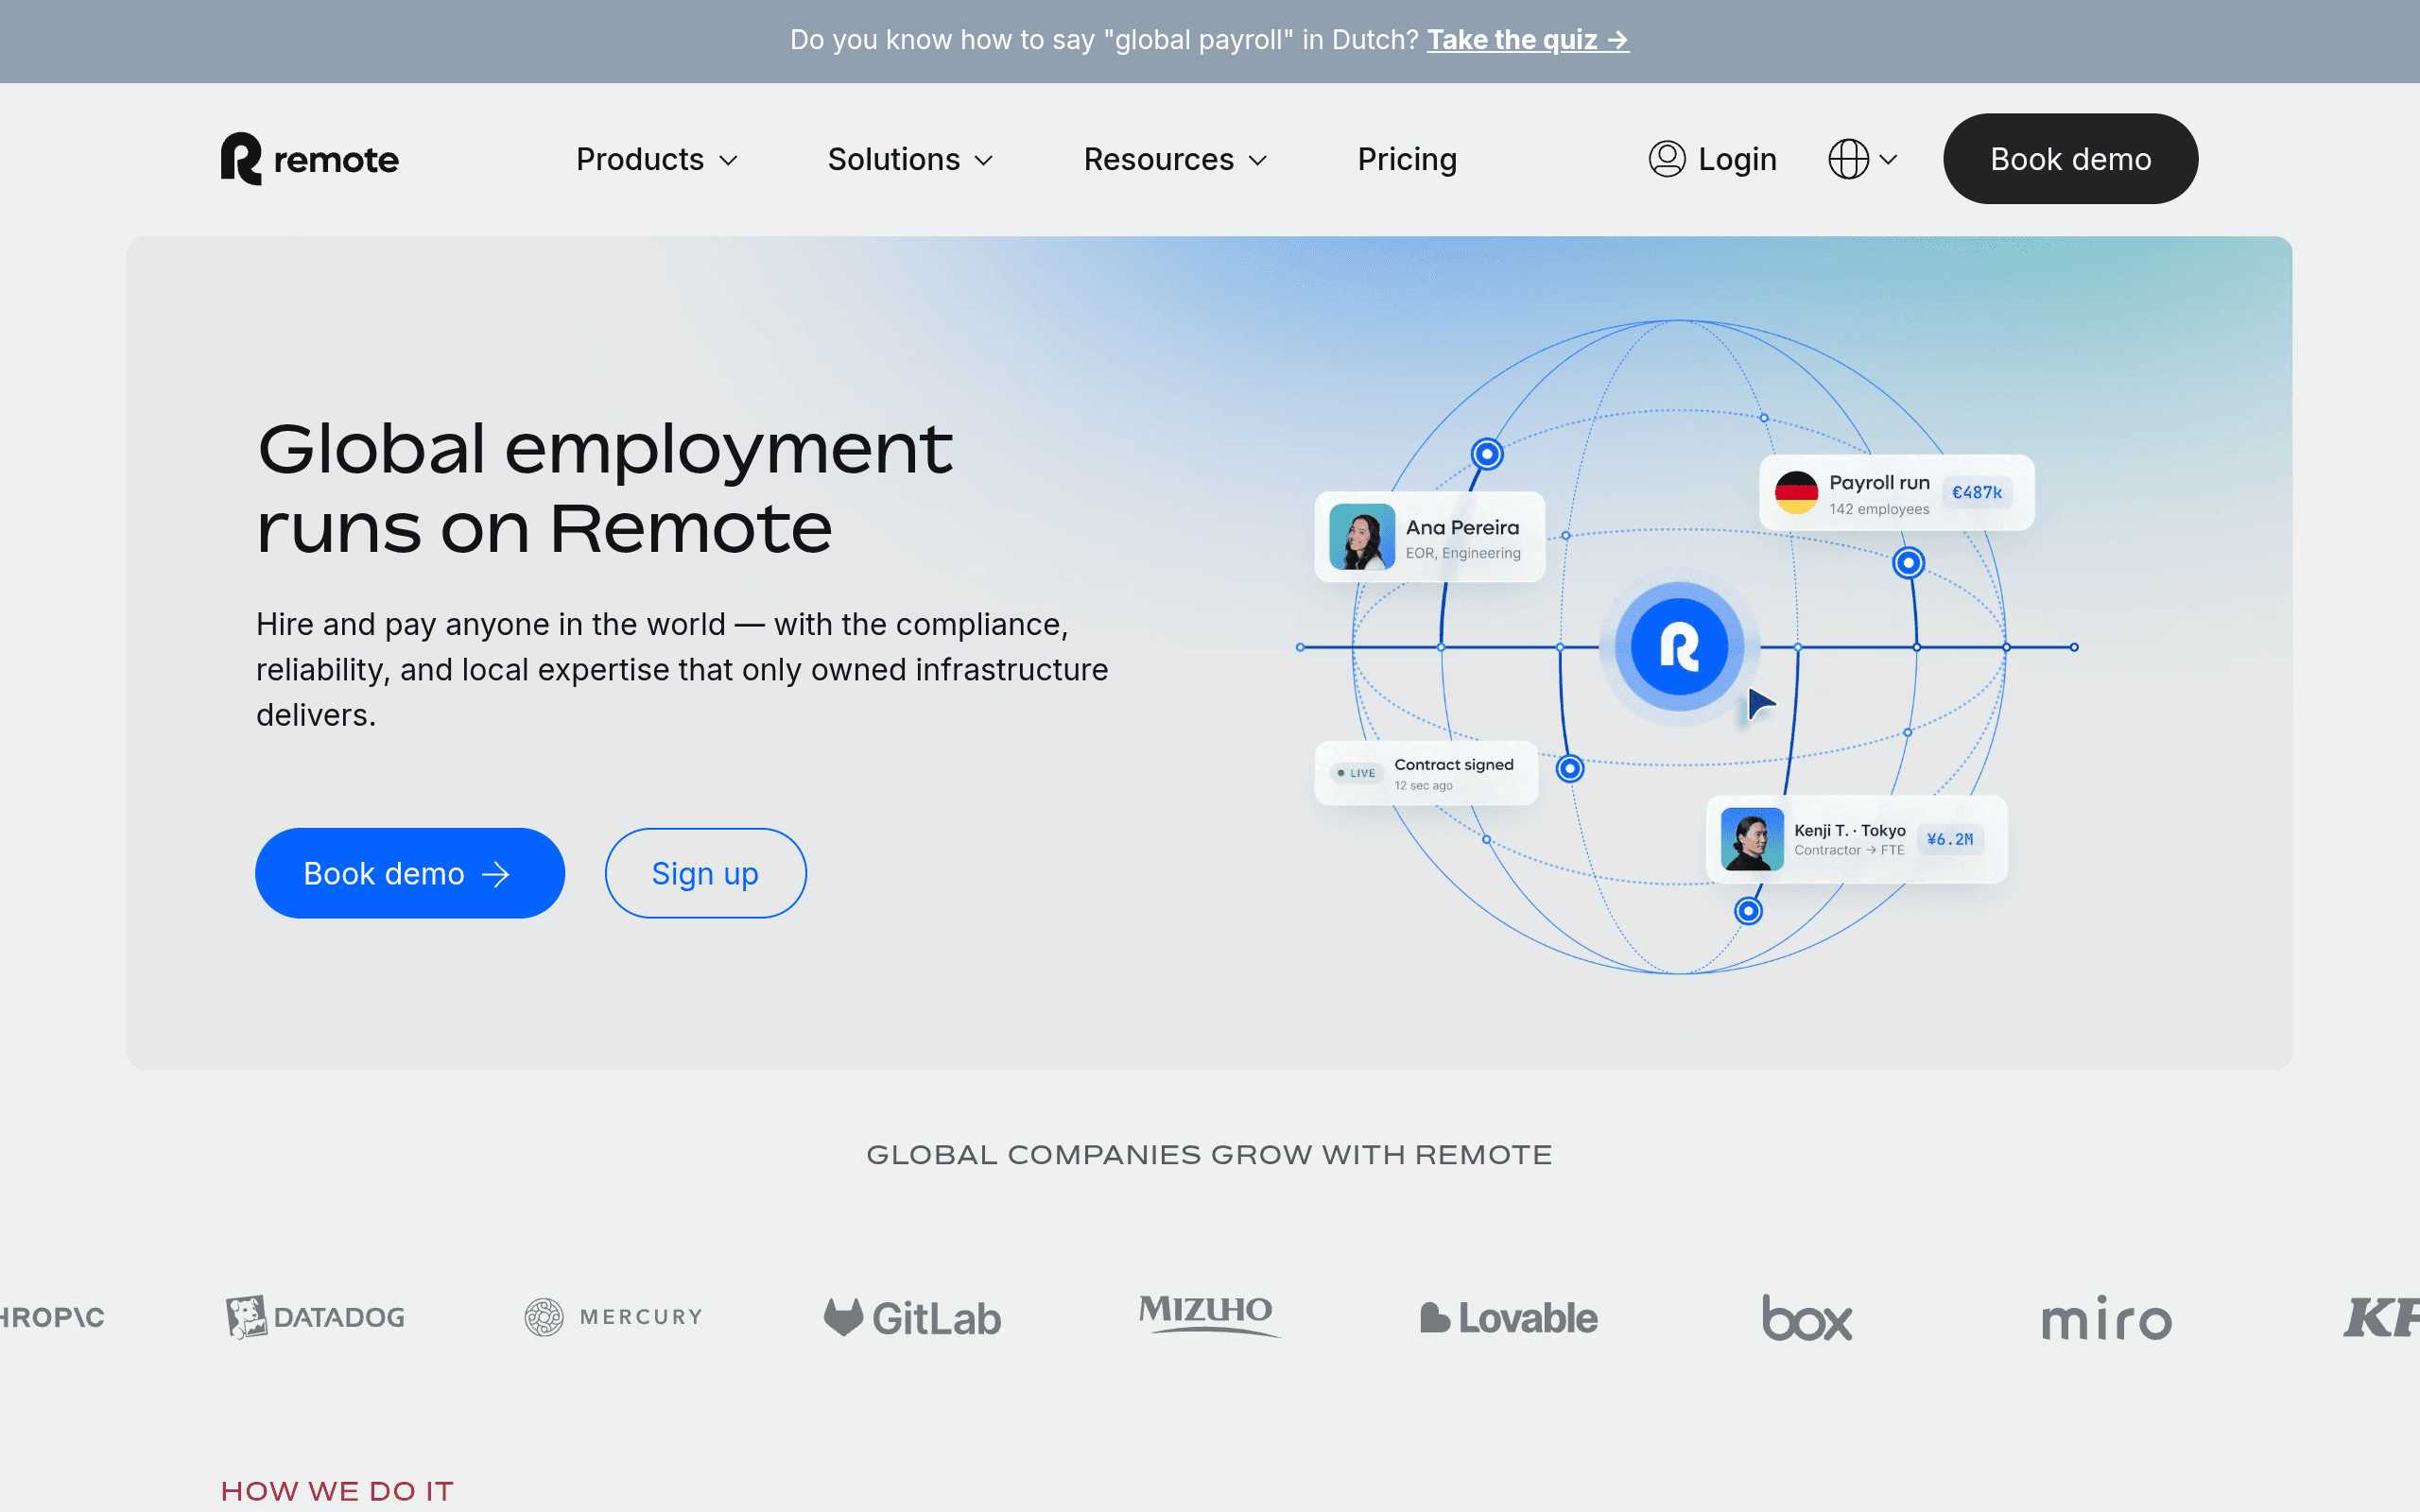Click the Login link

1712,159
